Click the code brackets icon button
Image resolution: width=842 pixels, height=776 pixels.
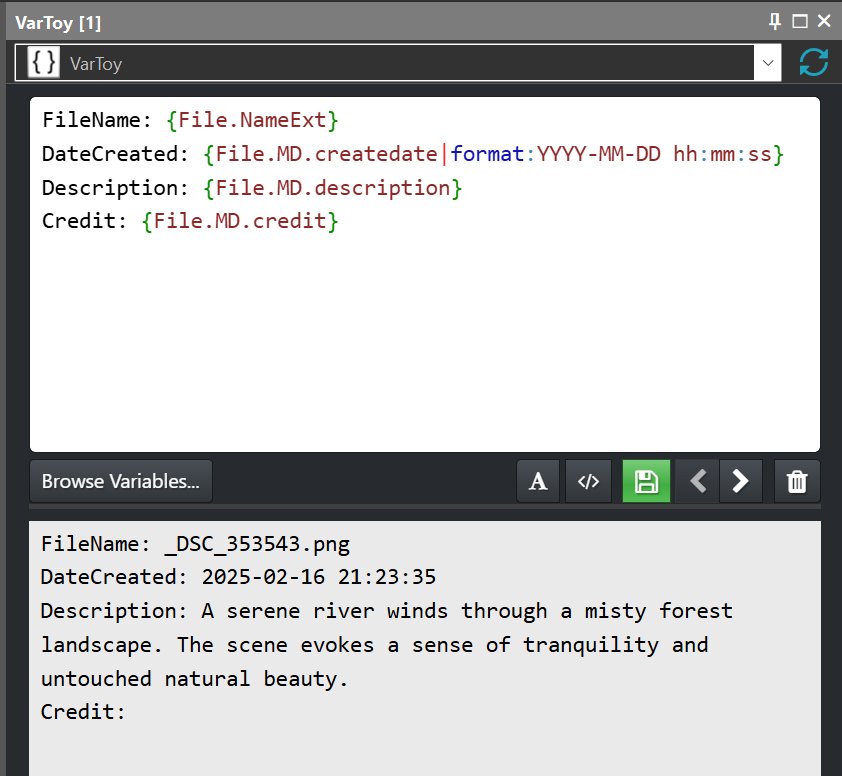coord(588,481)
